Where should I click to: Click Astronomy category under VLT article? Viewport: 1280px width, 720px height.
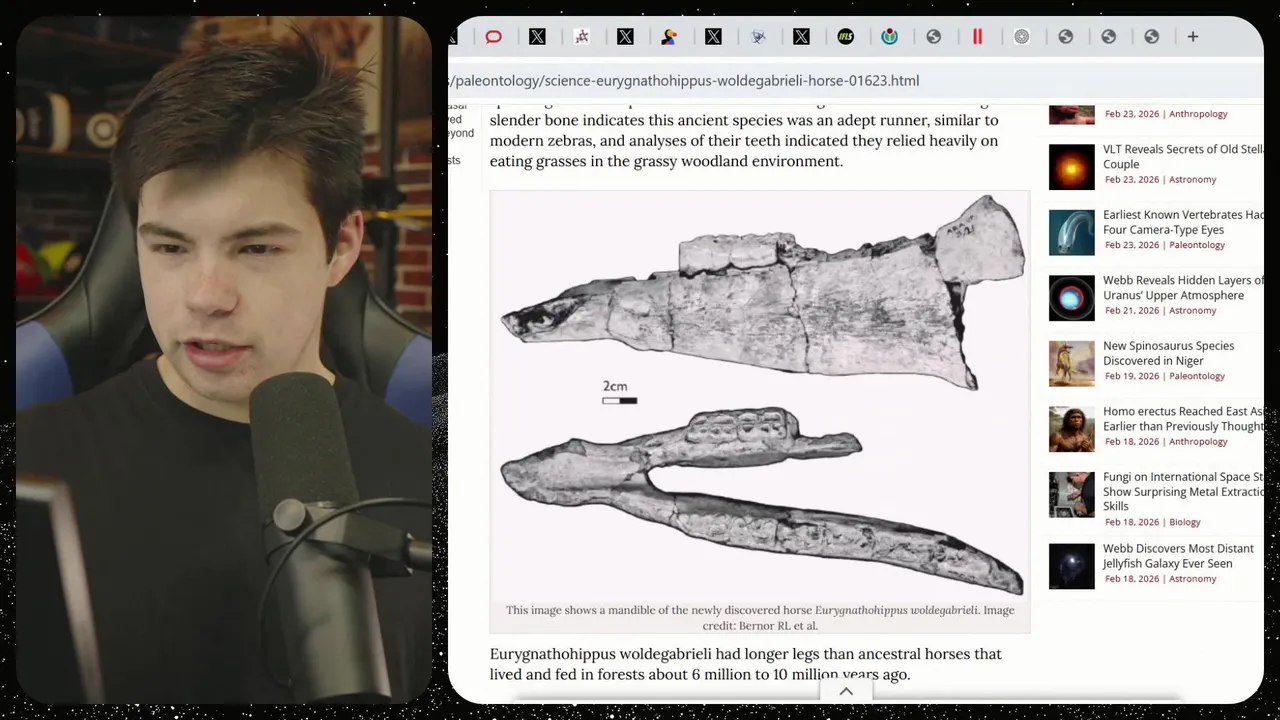[x=1193, y=180]
